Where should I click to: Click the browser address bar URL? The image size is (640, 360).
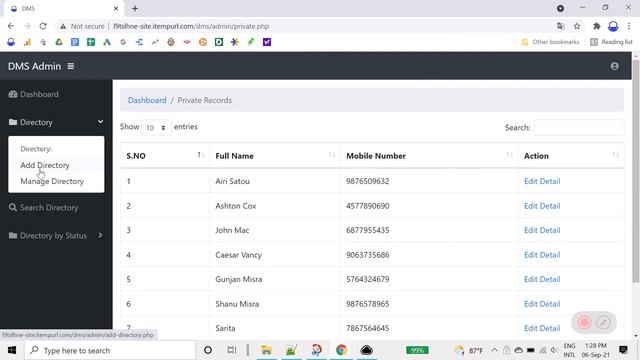coord(191,26)
